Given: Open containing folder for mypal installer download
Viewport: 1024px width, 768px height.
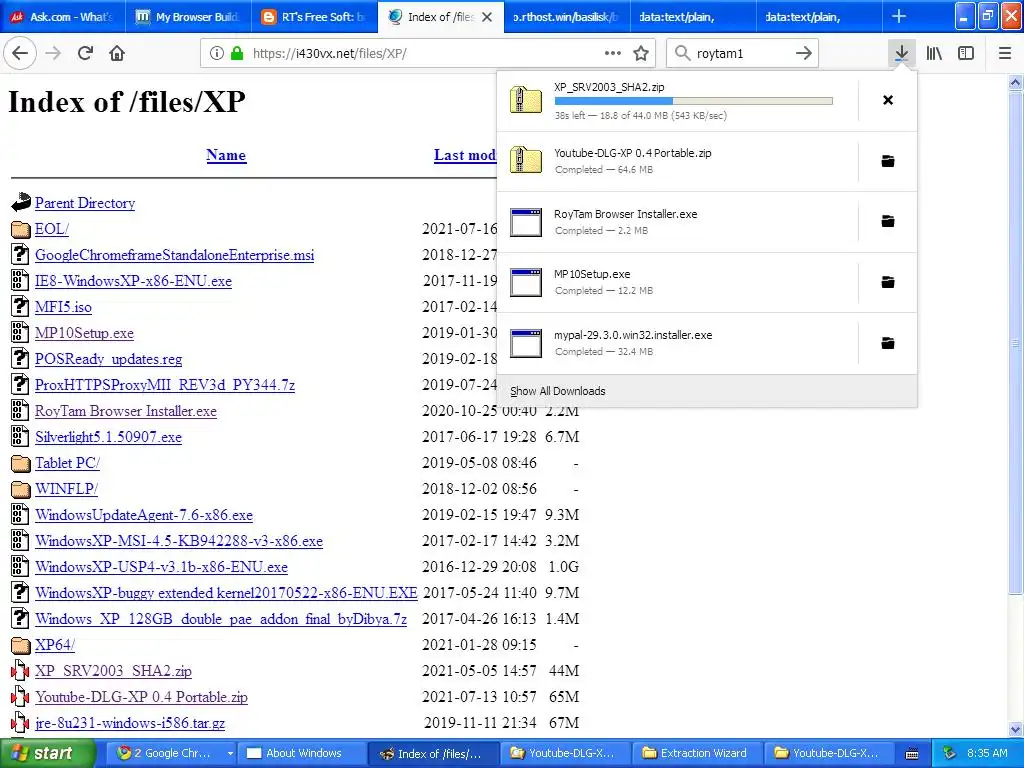Looking at the screenshot, I should (x=888, y=343).
